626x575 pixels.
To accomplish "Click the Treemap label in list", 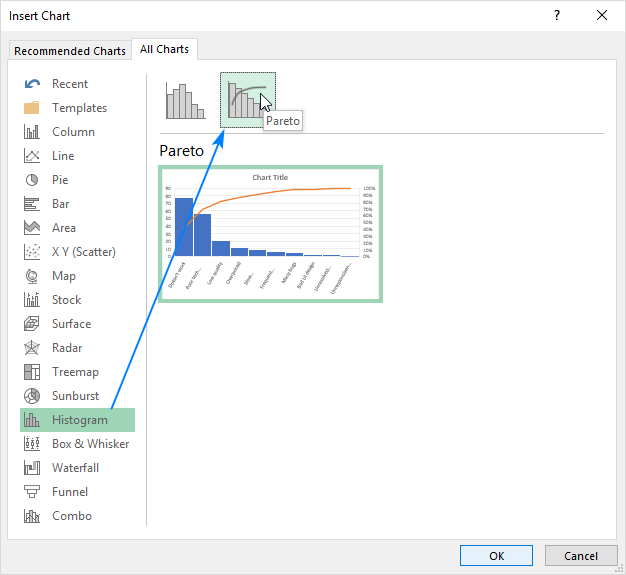I will pyautogui.click(x=75, y=372).
